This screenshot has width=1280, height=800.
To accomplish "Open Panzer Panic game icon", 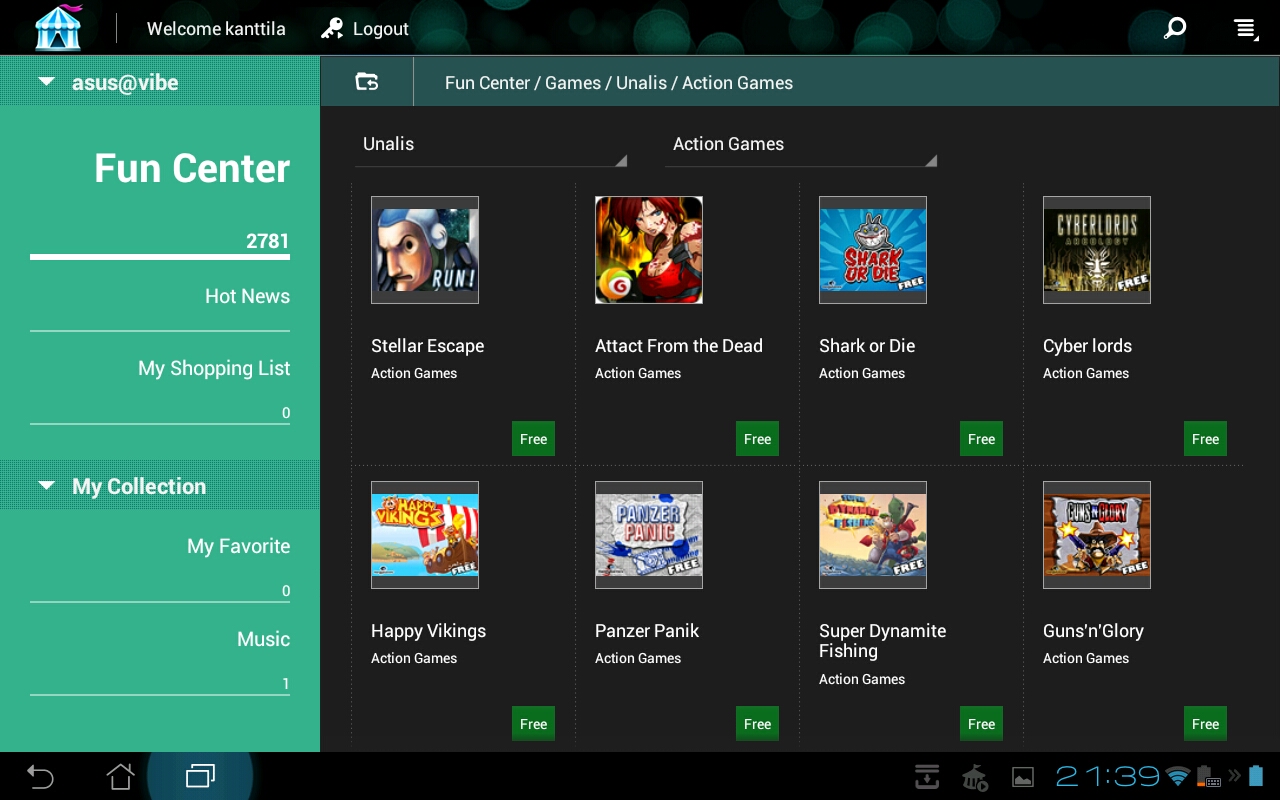I will [649, 535].
